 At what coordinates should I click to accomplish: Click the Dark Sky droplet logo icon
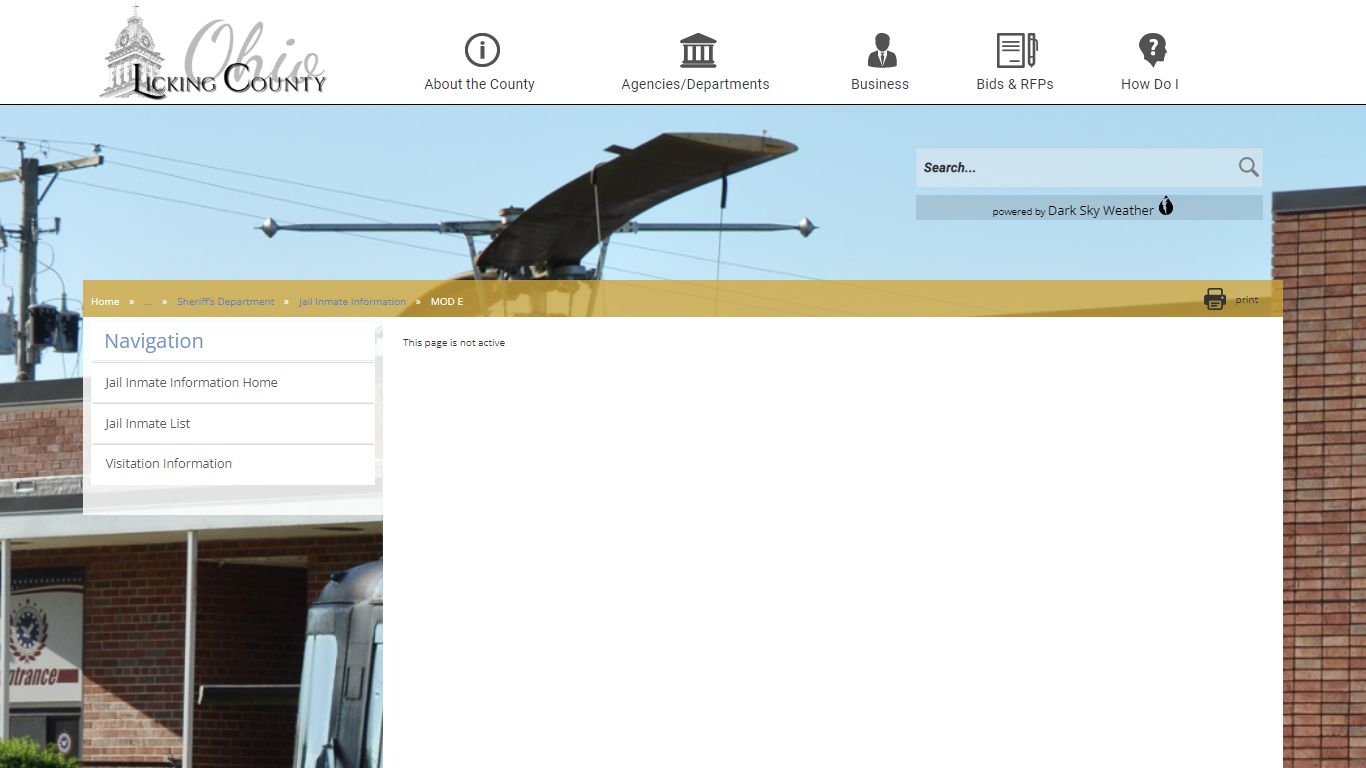click(x=1166, y=207)
